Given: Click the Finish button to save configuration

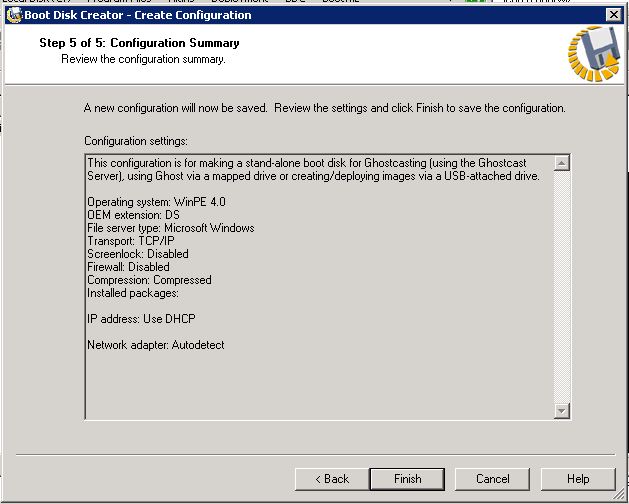Looking at the screenshot, I should pyautogui.click(x=407, y=479).
